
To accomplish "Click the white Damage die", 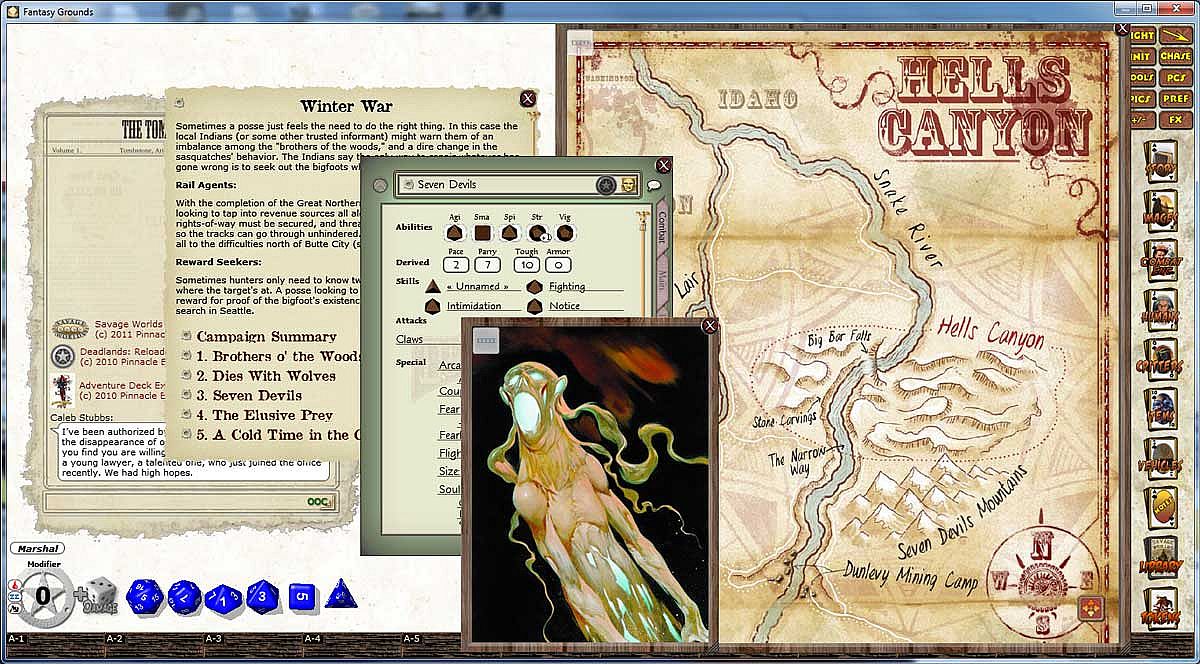I will pyautogui.click(x=100, y=597).
